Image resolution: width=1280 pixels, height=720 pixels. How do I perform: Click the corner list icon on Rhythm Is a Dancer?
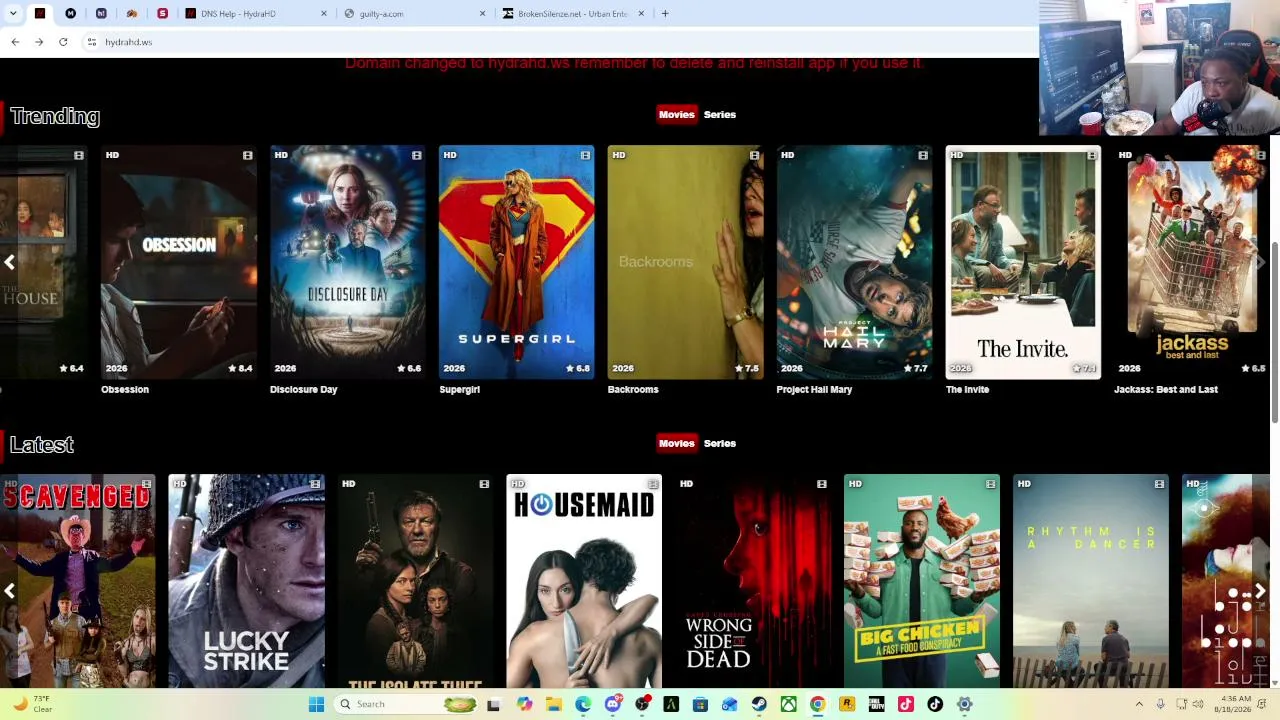1160,484
